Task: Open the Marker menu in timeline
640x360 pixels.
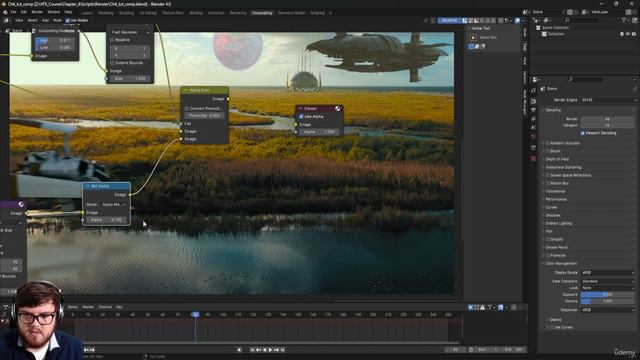Action: coord(88,307)
